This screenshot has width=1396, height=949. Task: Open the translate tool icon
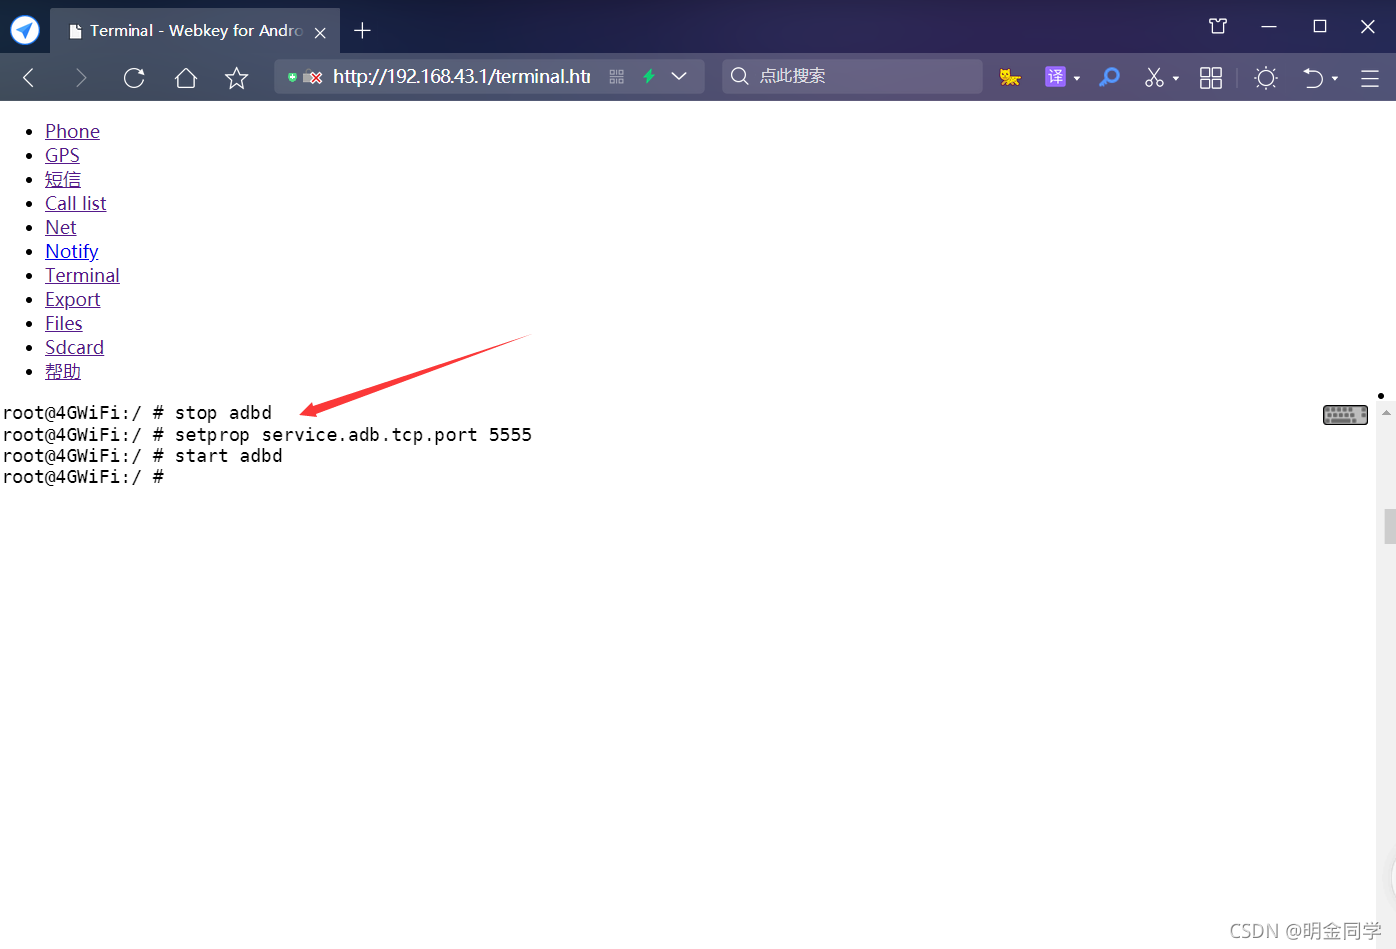(x=1055, y=77)
